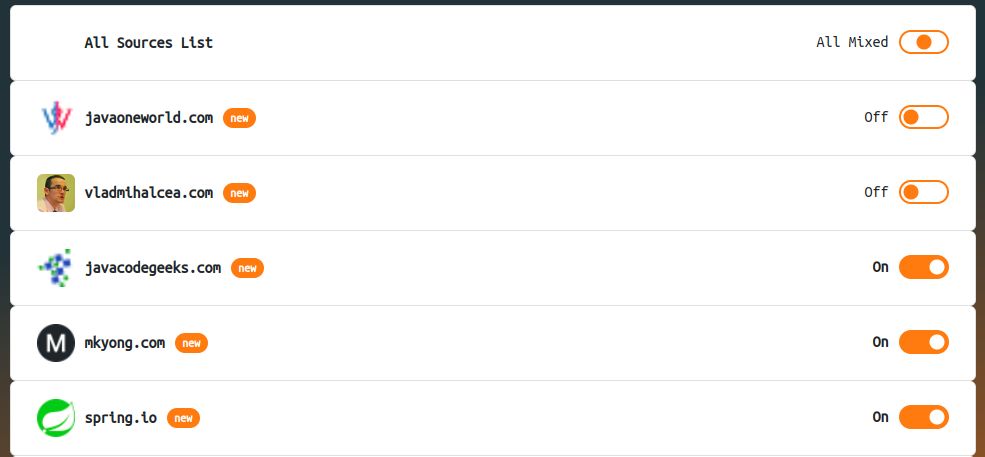Enable the javaoneworld.com source toggle
The height and width of the screenshot is (457, 985).
click(923, 117)
